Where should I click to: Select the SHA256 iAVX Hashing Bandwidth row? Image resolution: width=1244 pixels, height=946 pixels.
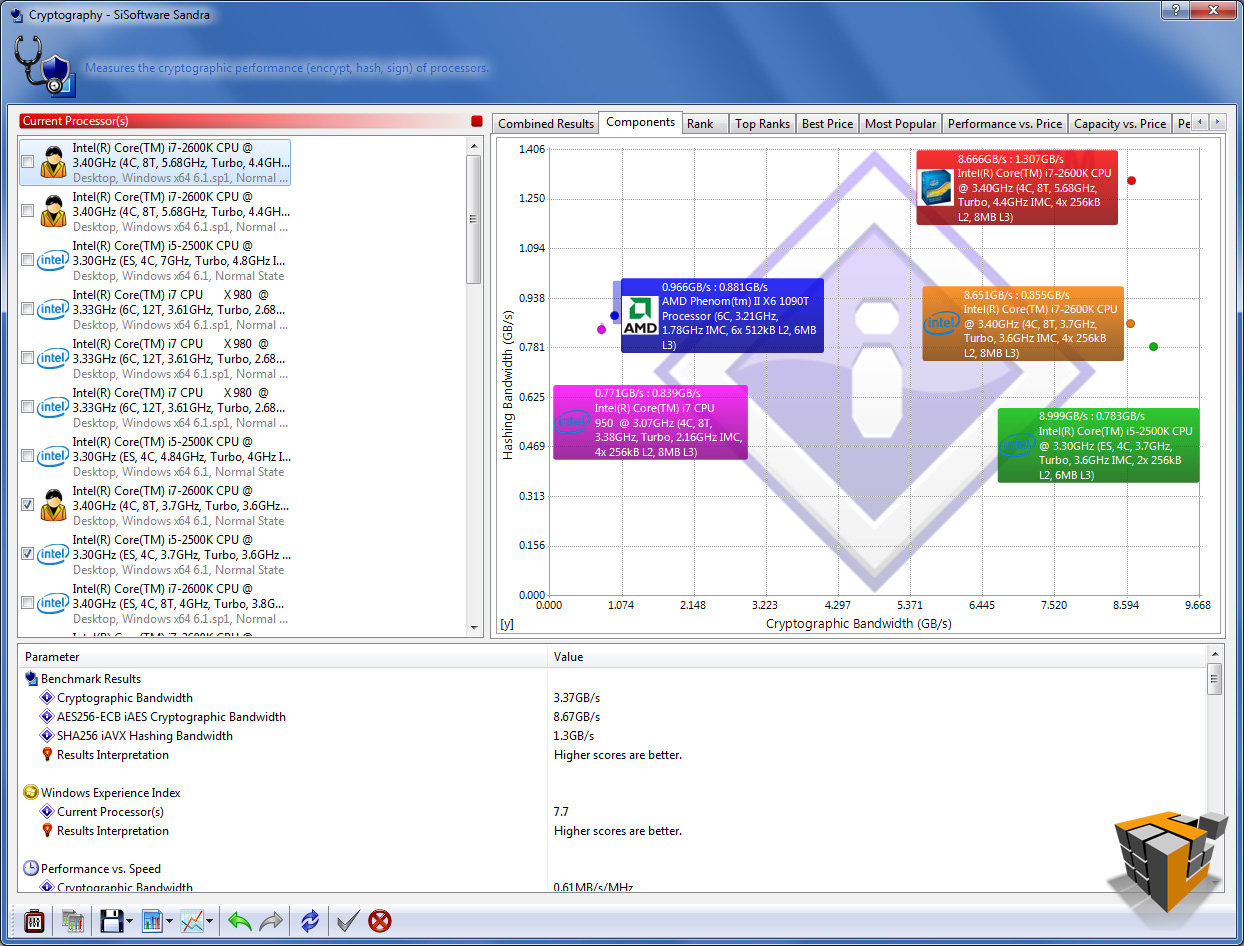[612, 736]
